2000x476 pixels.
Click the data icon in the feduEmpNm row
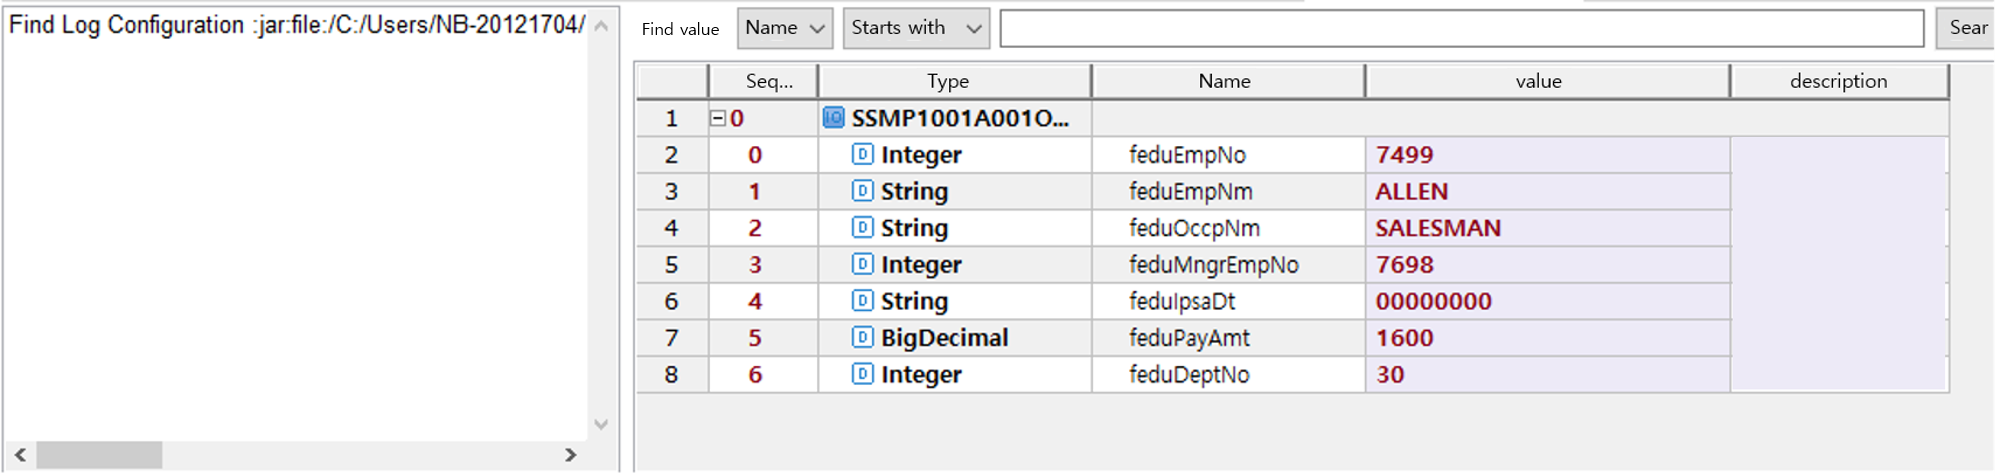tap(862, 190)
